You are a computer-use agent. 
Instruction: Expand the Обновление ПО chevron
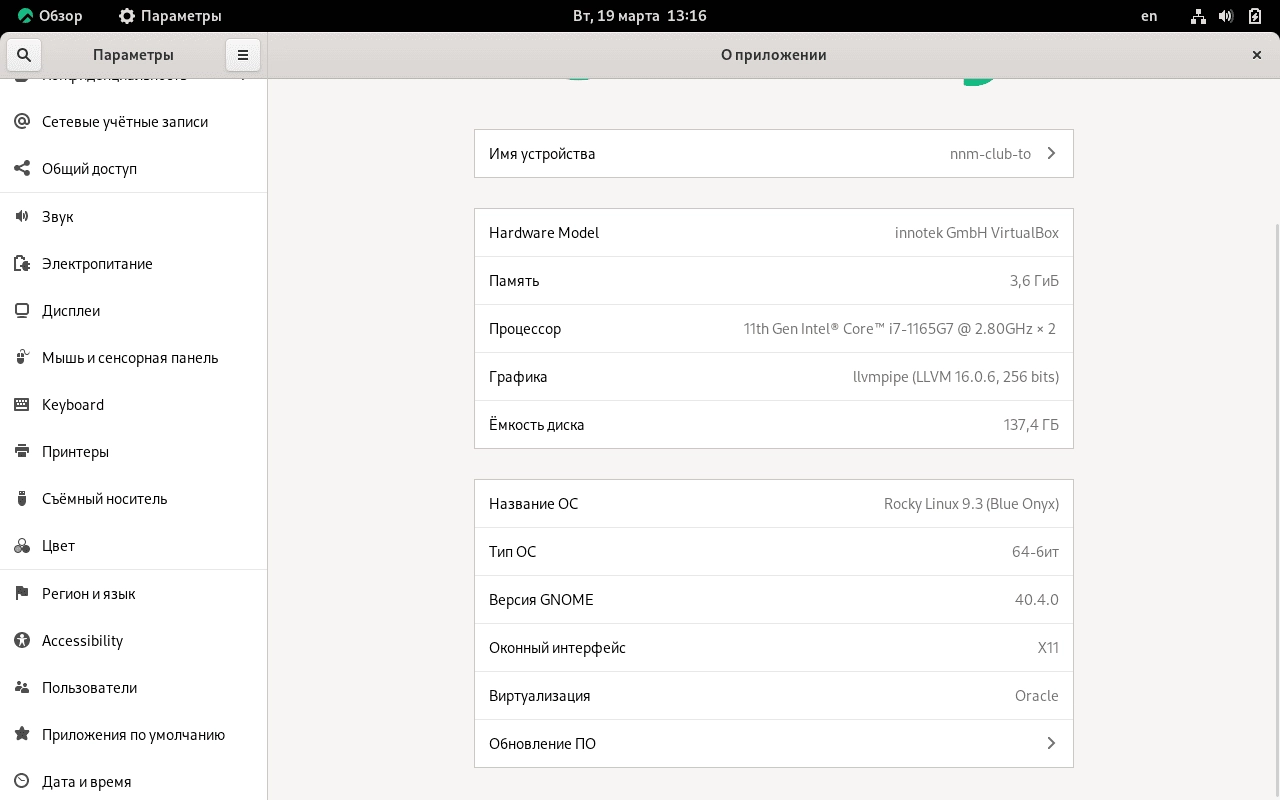(x=1051, y=743)
